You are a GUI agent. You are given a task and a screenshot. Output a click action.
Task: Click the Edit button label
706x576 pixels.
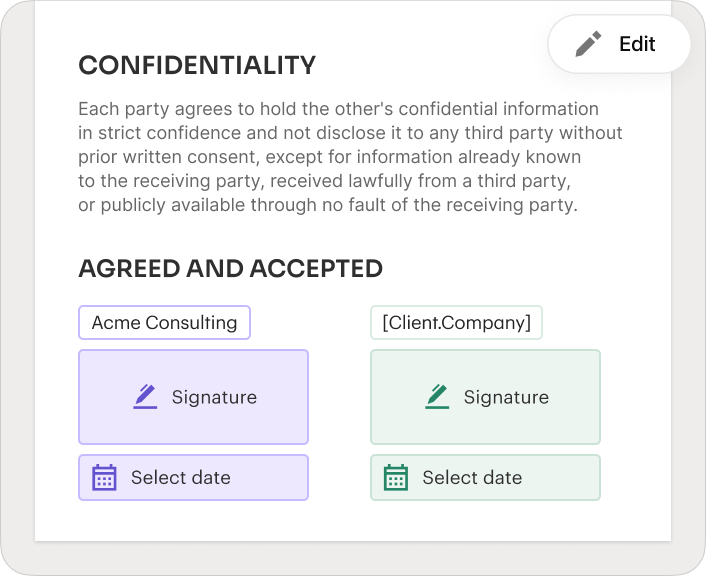tap(637, 44)
